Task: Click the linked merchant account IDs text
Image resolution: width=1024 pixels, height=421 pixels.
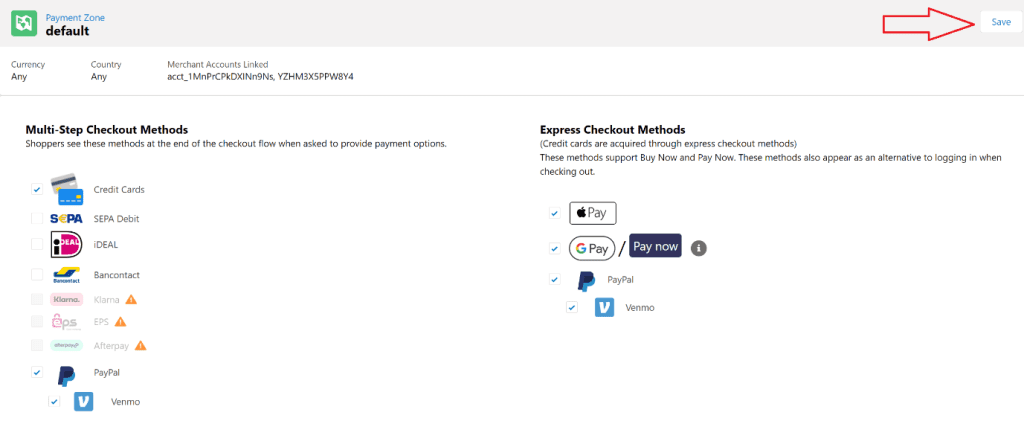Action: 261,76
